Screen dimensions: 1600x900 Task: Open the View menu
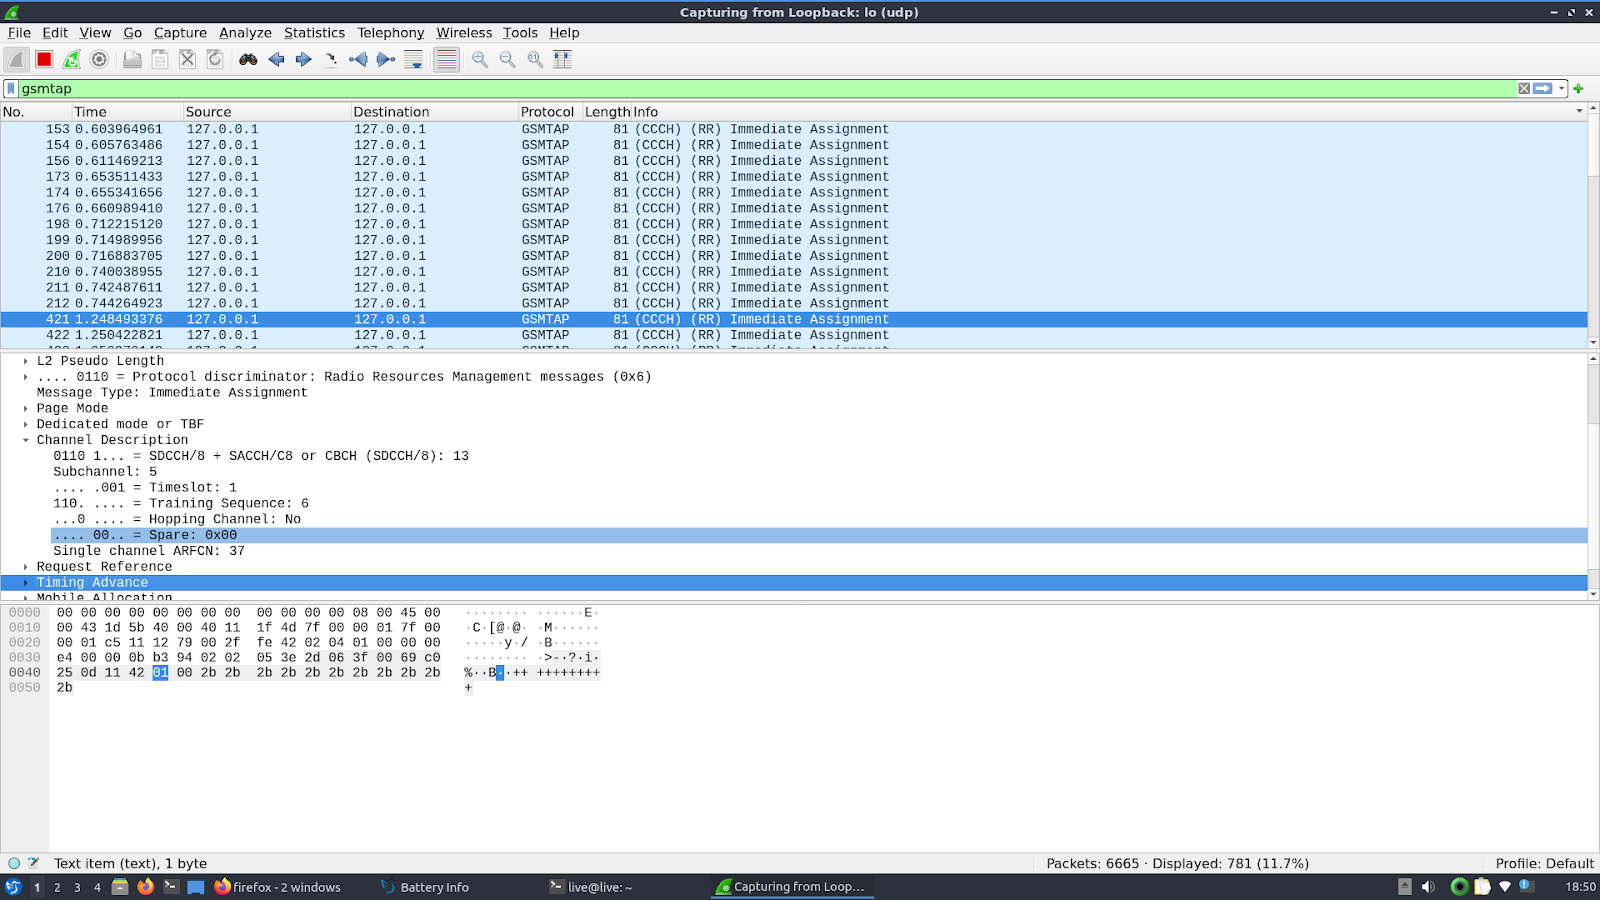pos(95,33)
